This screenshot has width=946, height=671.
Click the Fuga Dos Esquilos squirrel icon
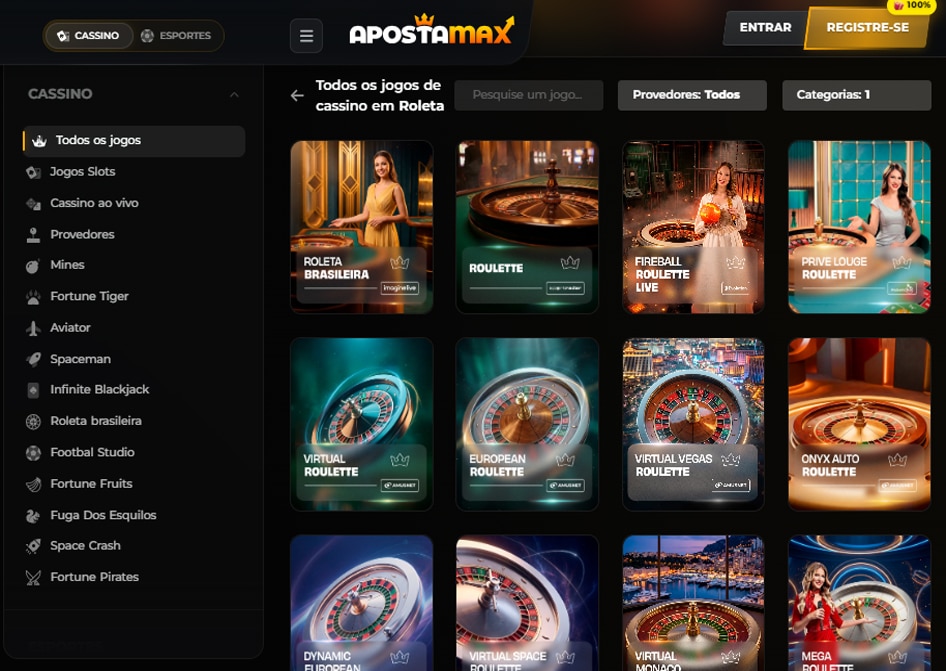pos(33,516)
